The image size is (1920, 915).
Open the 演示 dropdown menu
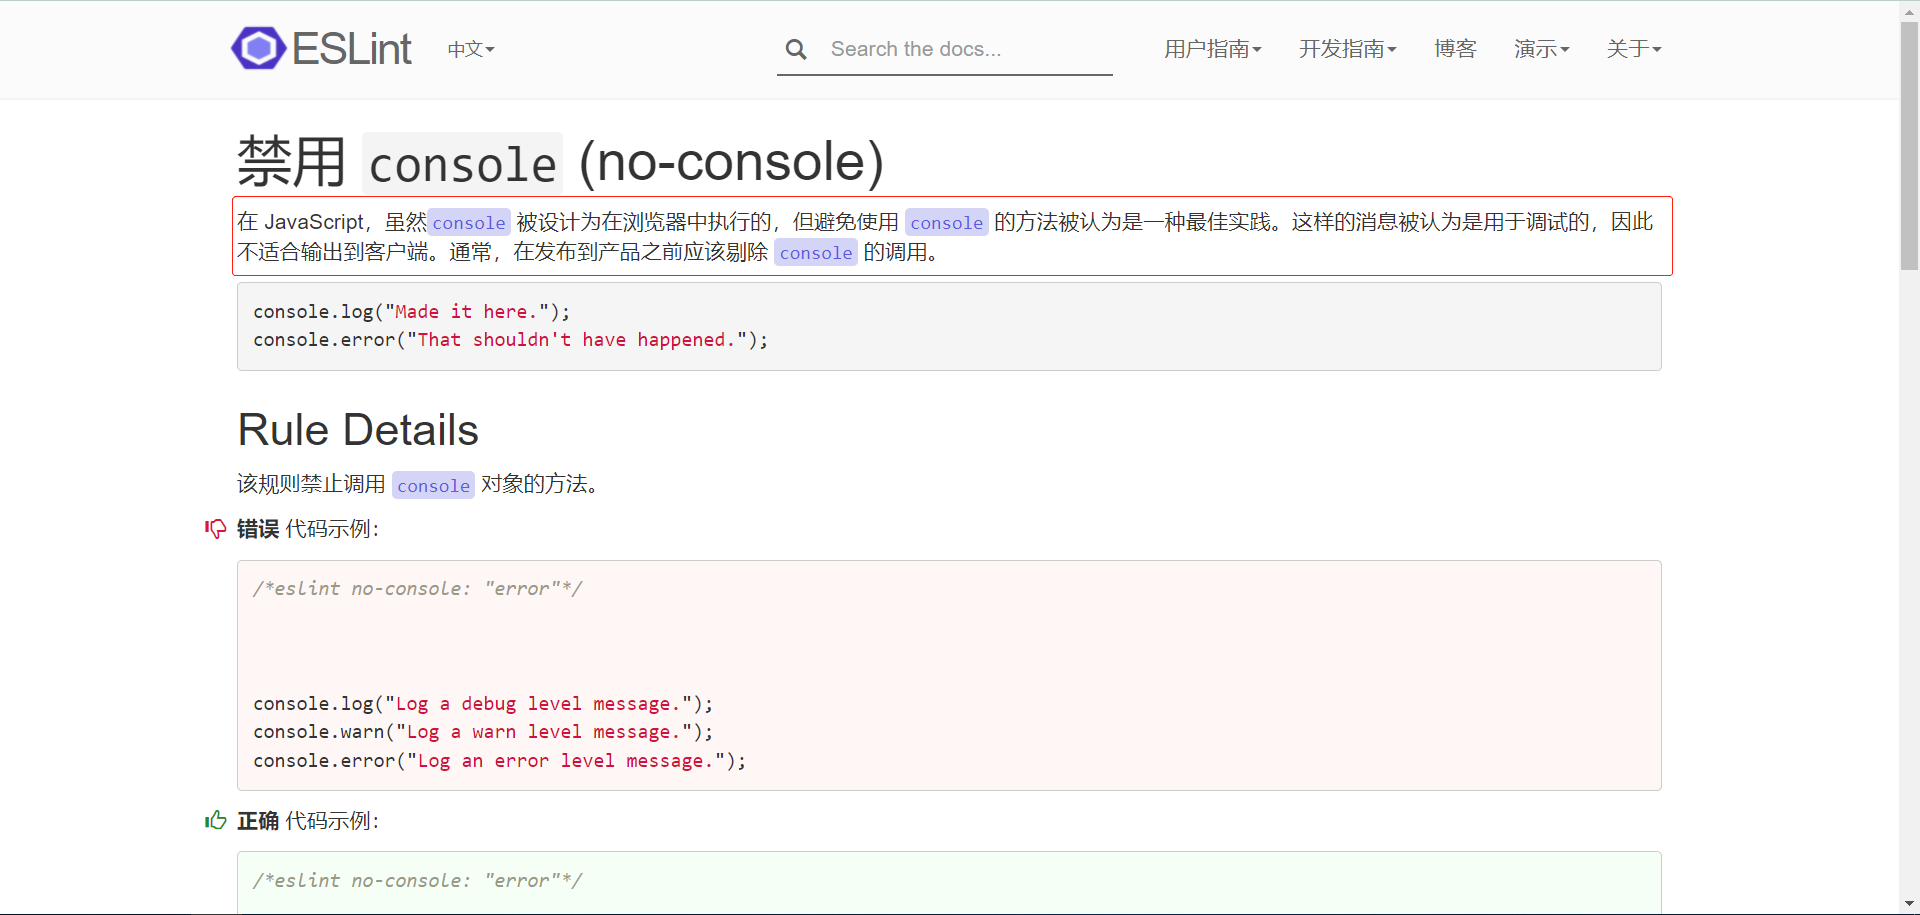[x=1541, y=49]
